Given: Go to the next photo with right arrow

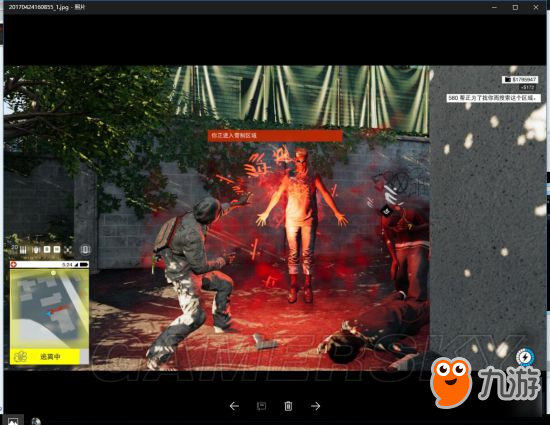Looking at the screenshot, I should tap(315, 406).
